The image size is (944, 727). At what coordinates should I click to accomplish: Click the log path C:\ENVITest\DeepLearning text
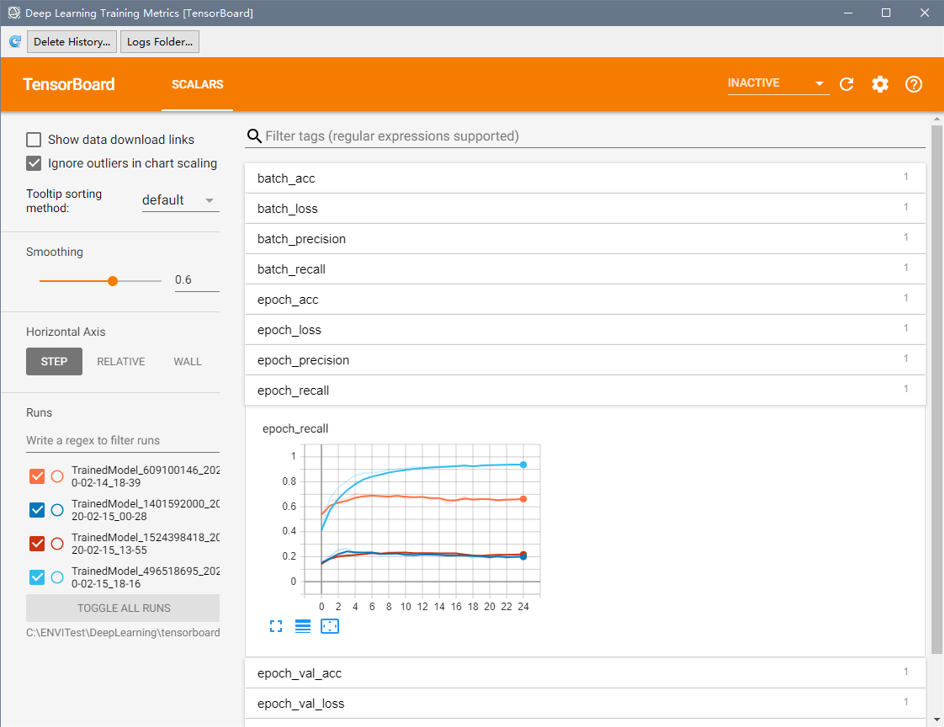click(x=123, y=633)
